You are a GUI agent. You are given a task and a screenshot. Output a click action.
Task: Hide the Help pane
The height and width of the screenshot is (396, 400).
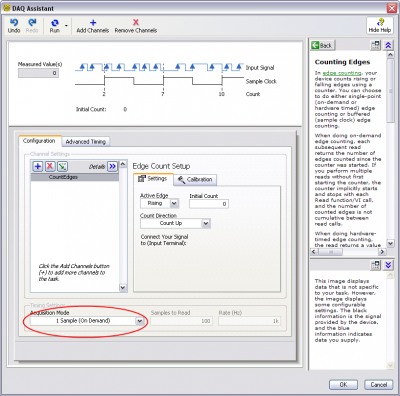point(380,26)
